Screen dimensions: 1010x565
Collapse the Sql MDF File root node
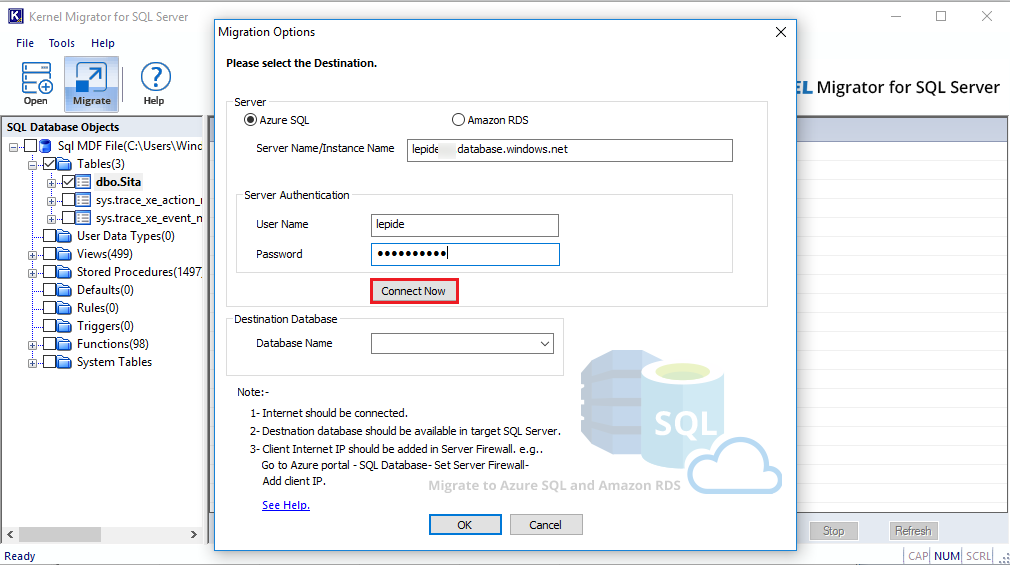[x=13, y=148]
